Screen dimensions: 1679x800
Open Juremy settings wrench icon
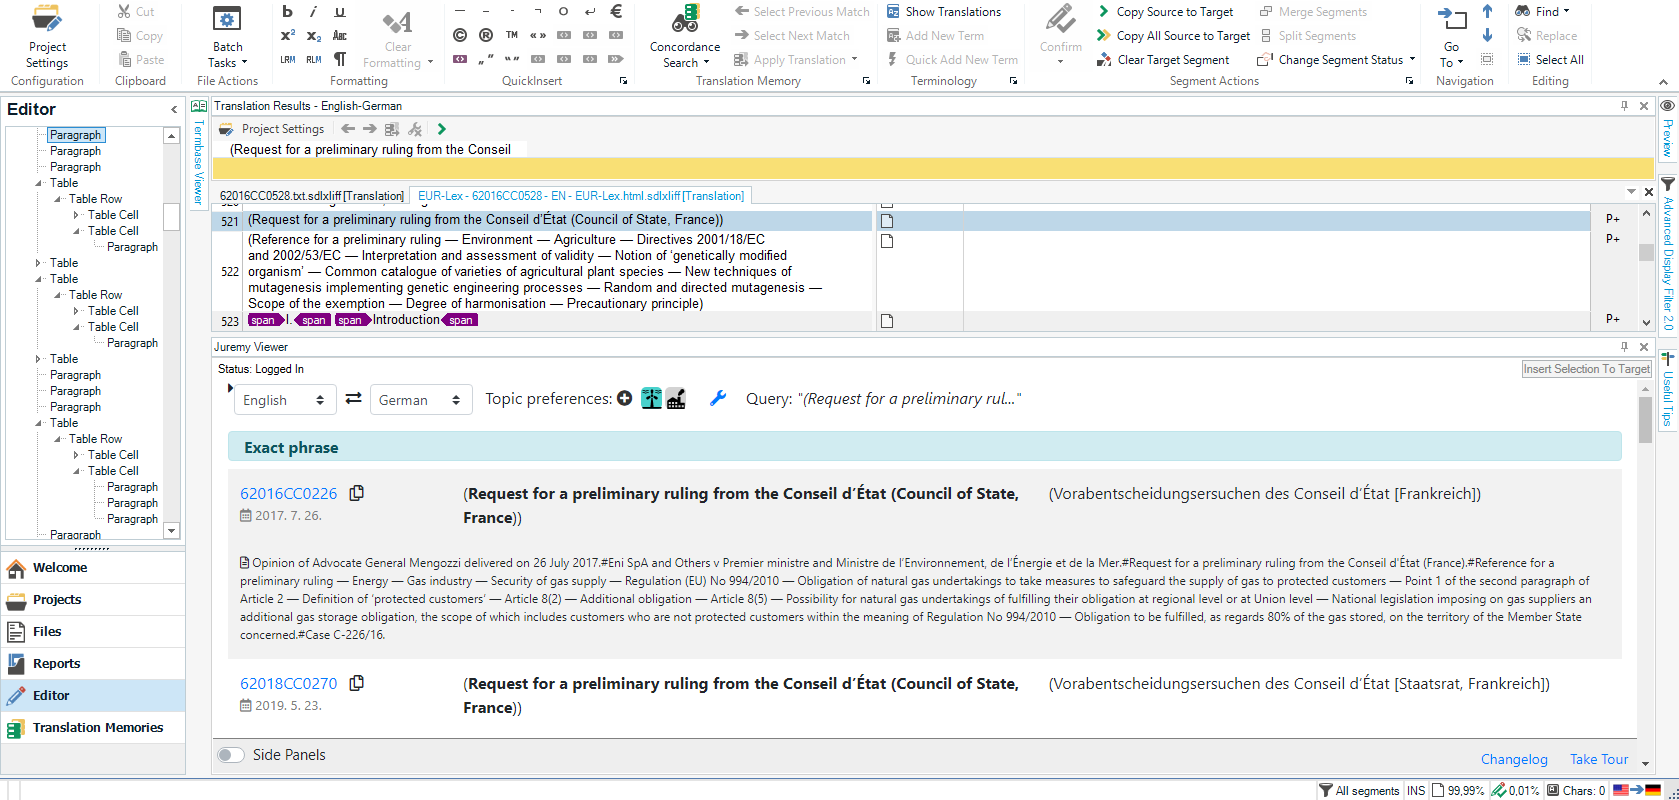[x=717, y=398]
